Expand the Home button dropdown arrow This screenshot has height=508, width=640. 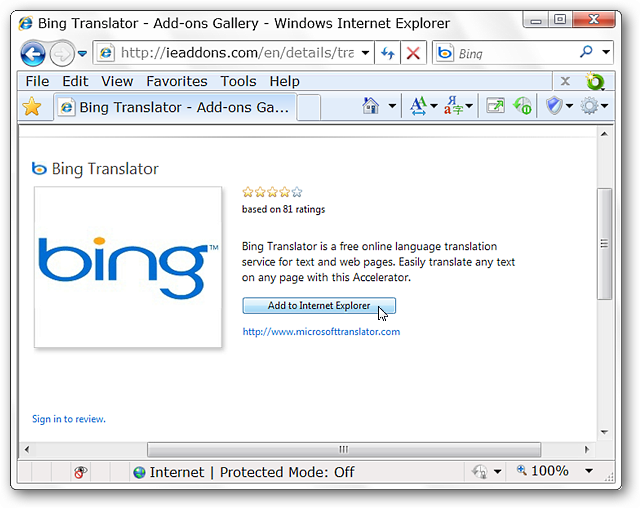[x=392, y=106]
